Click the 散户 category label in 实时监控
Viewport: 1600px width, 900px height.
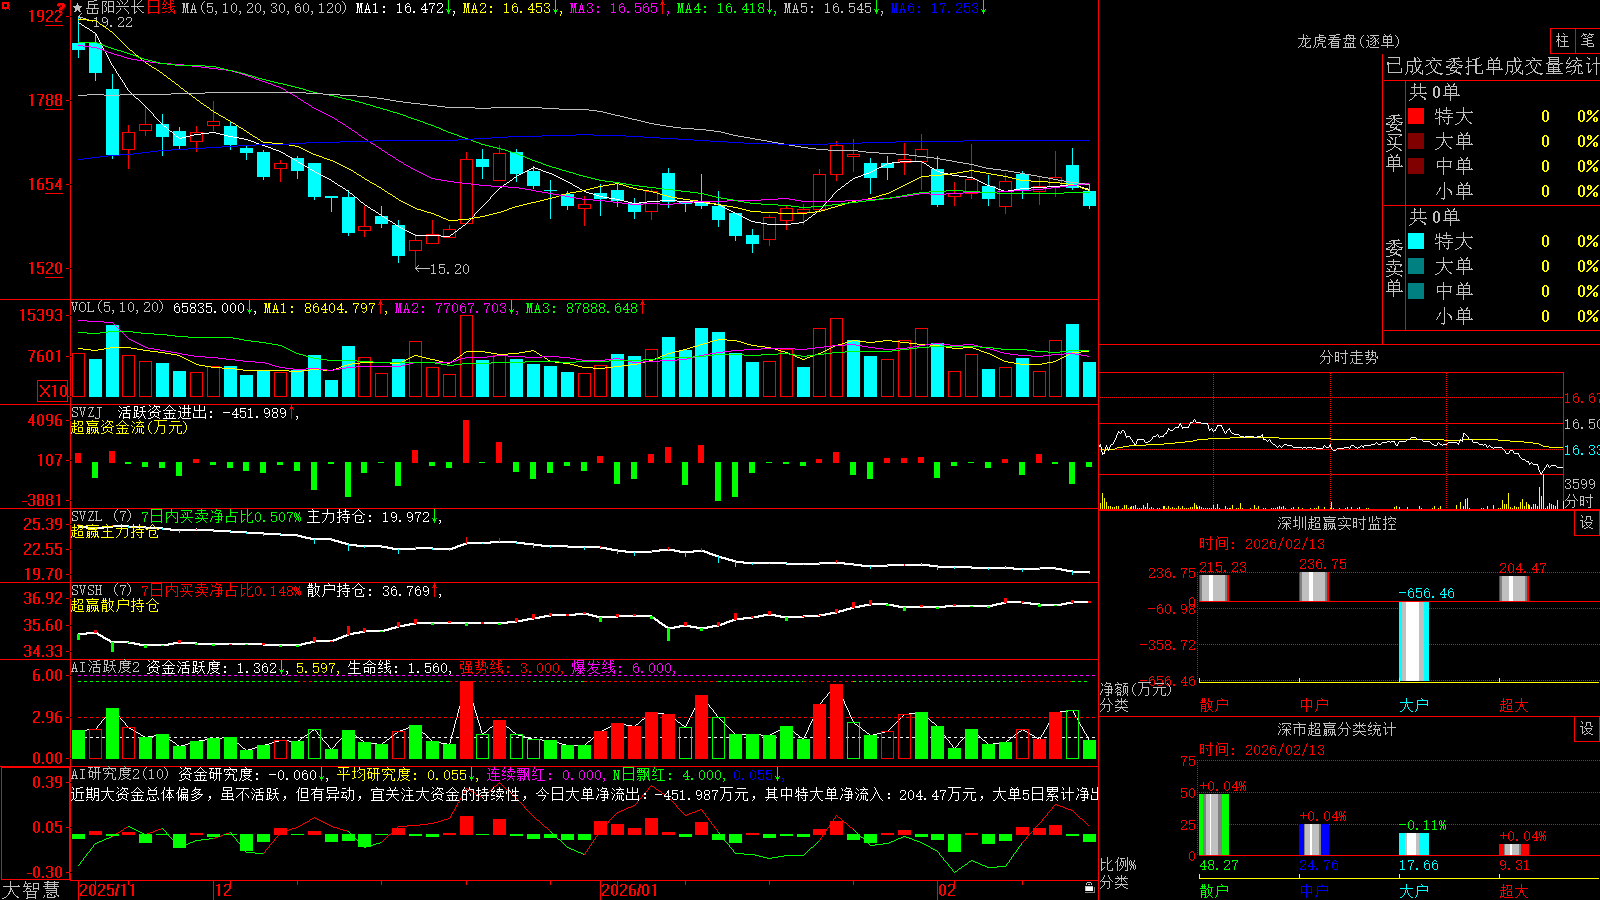pyautogui.click(x=1214, y=705)
